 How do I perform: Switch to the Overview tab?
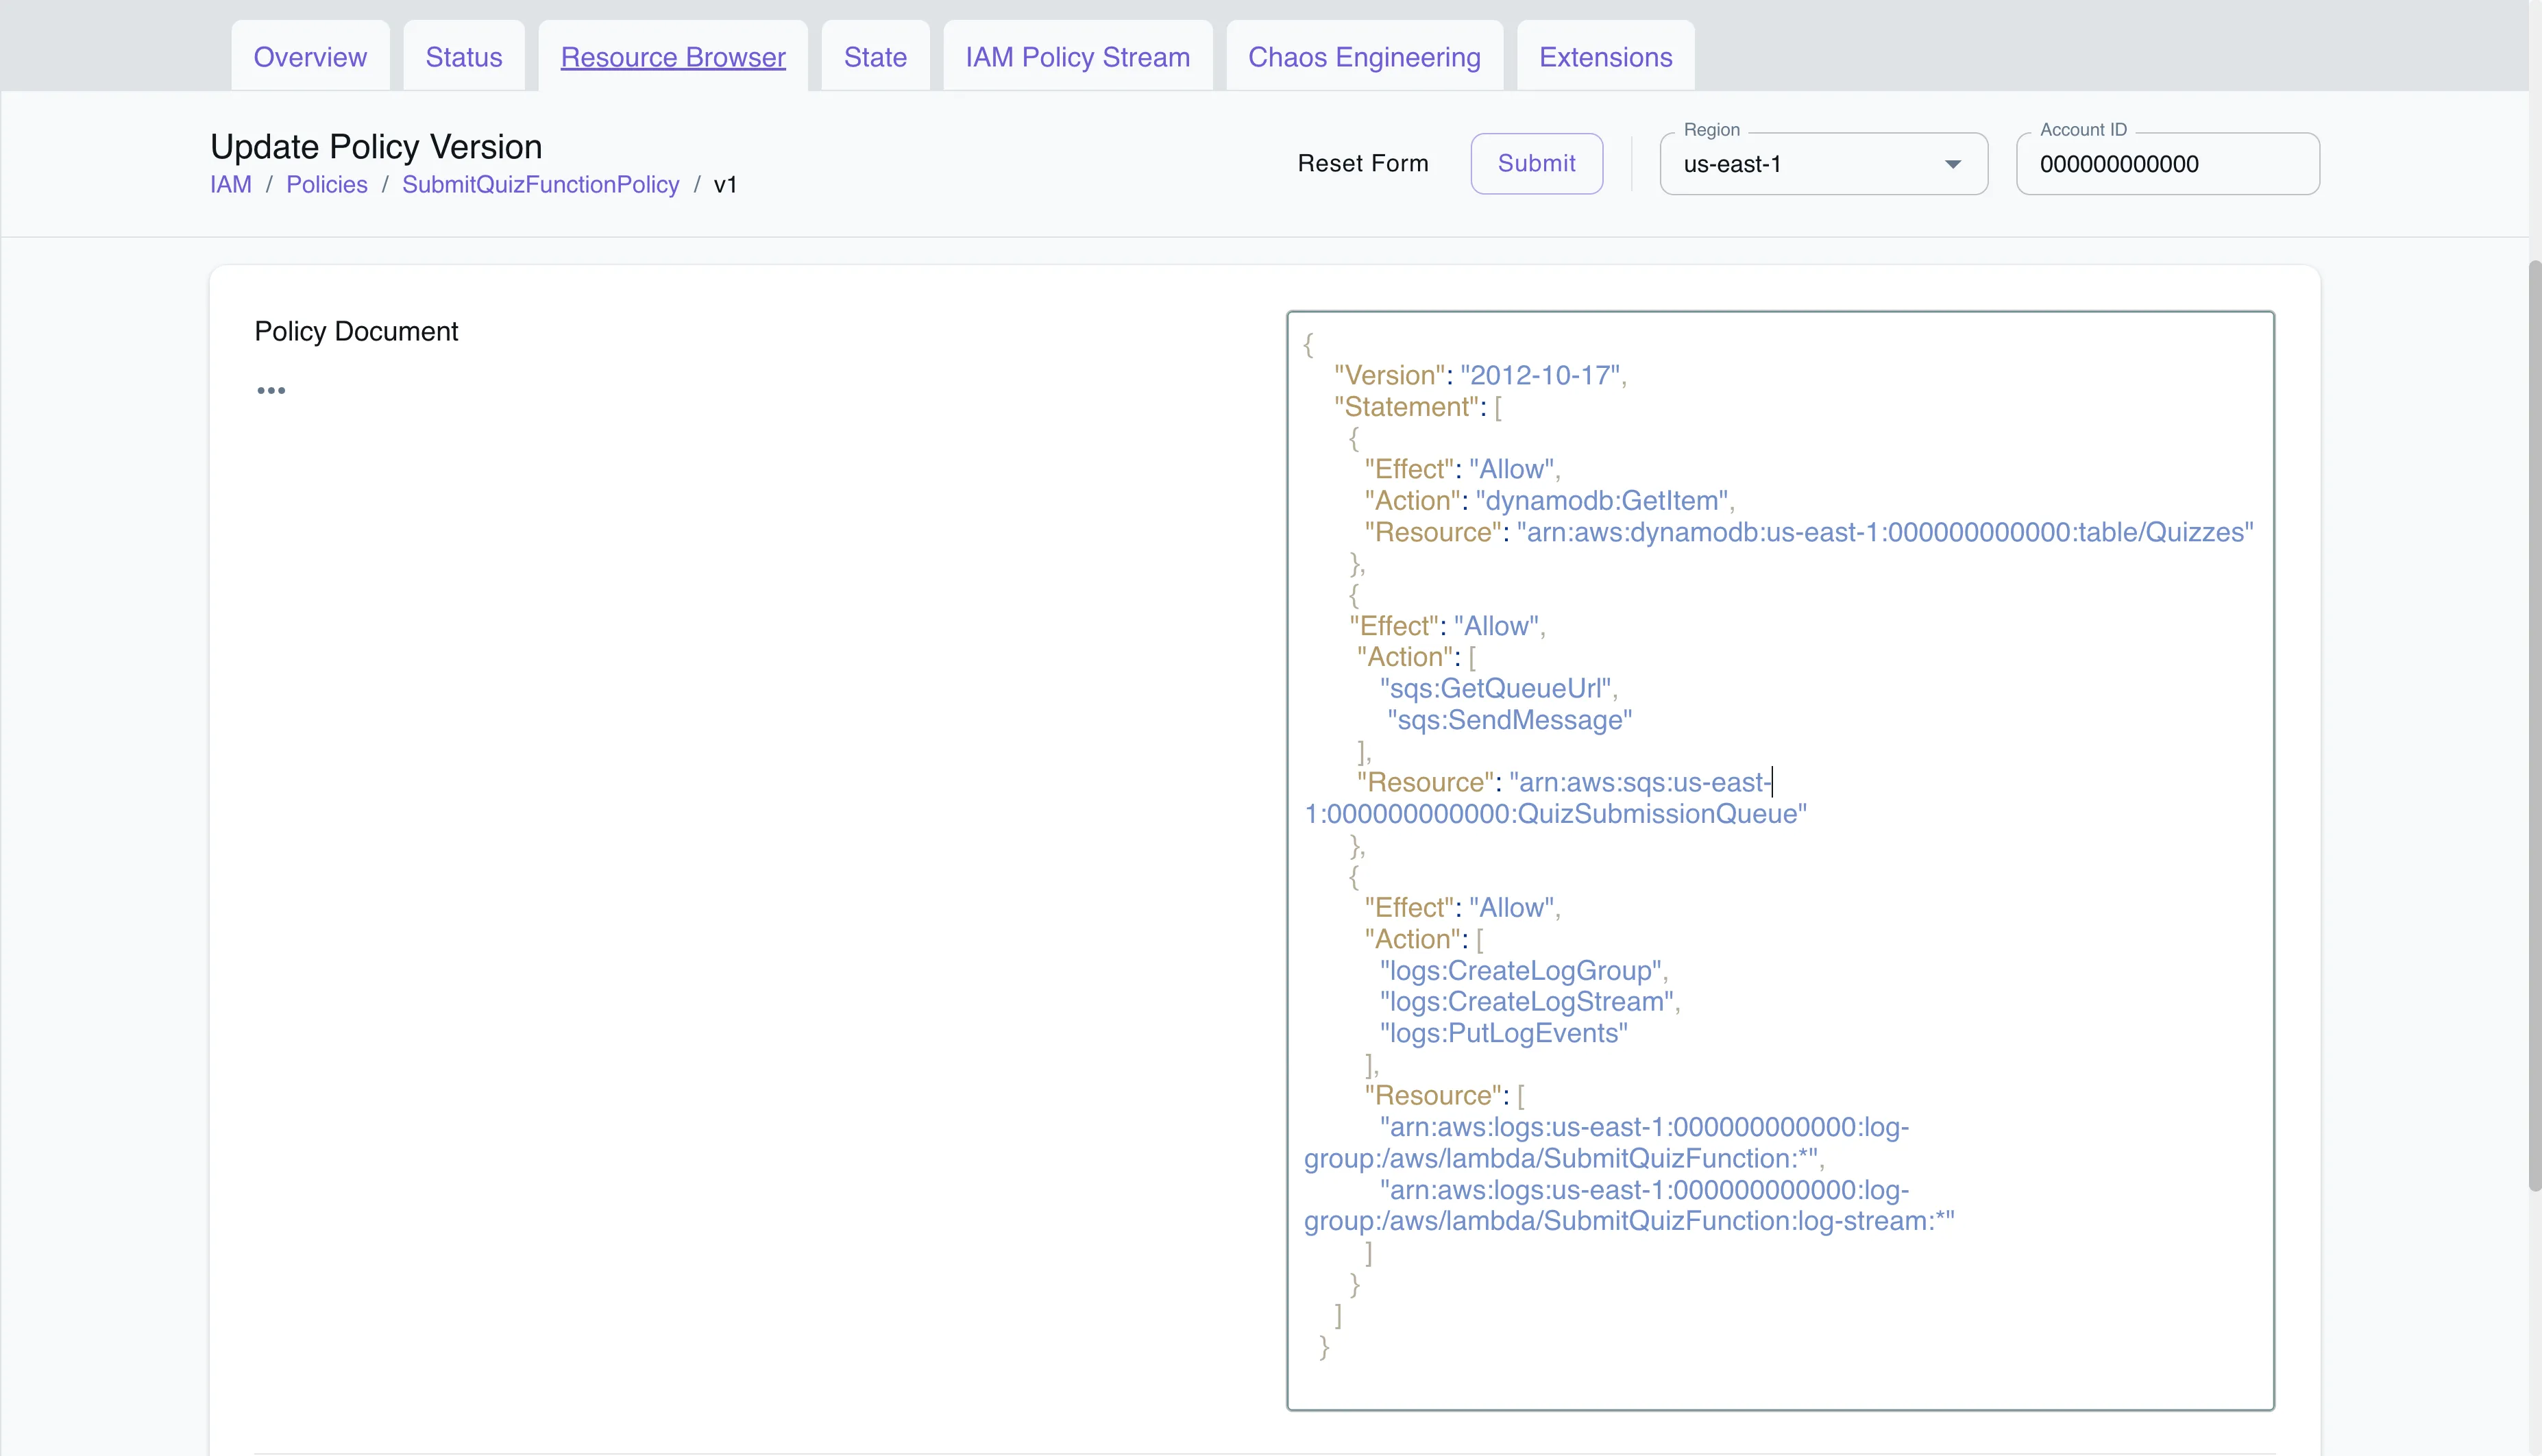click(310, 57)
